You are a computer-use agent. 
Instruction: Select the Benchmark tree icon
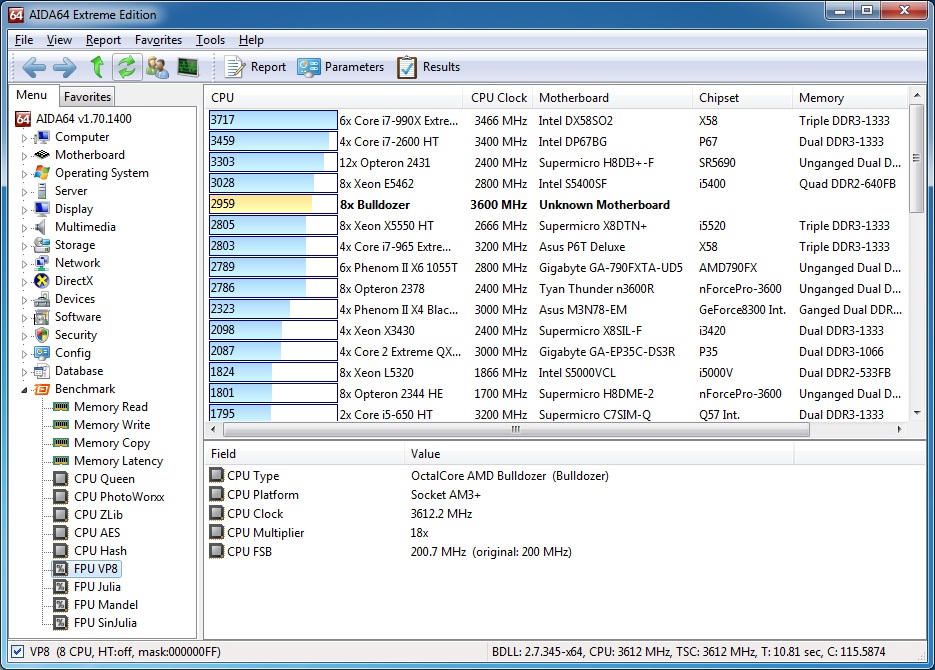(42, 389)
